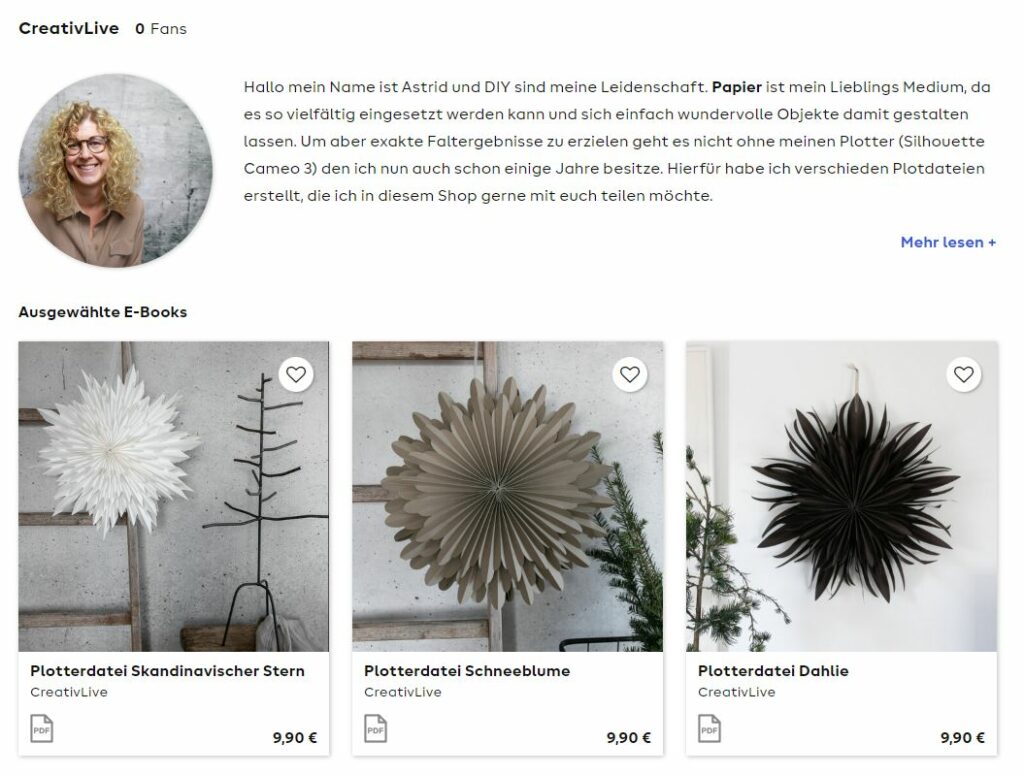The image size is (1024, 776).
Task: View white paper star product image
Action: coord(174,496)
